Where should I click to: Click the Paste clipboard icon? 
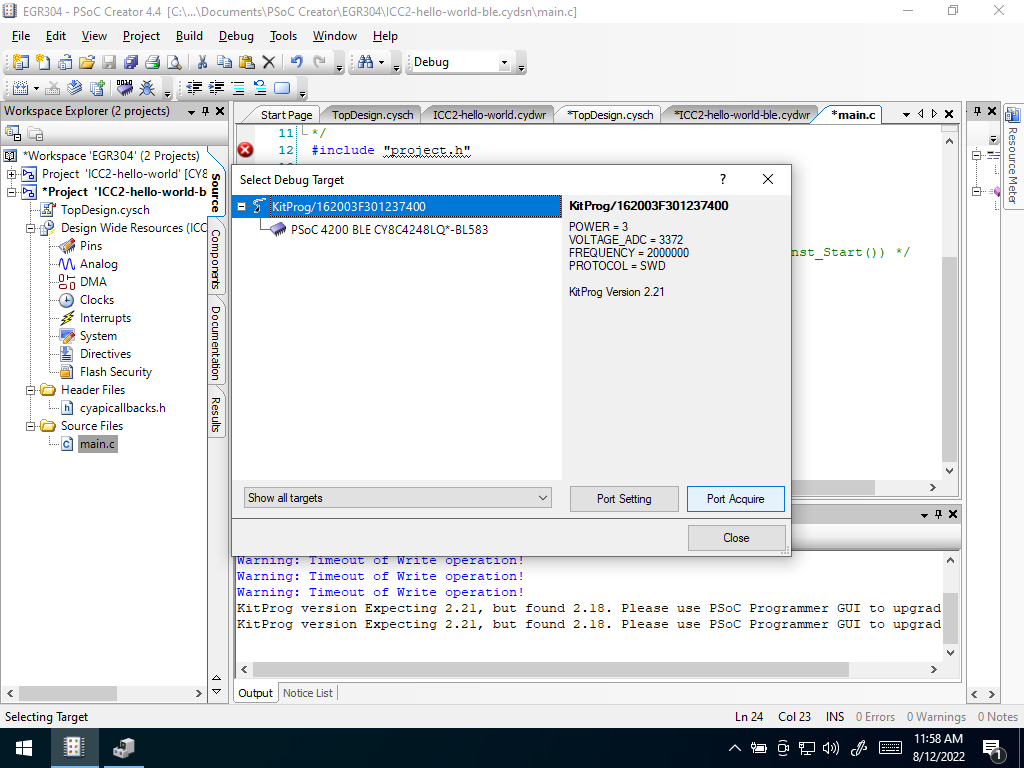click(x=247, y=62)
